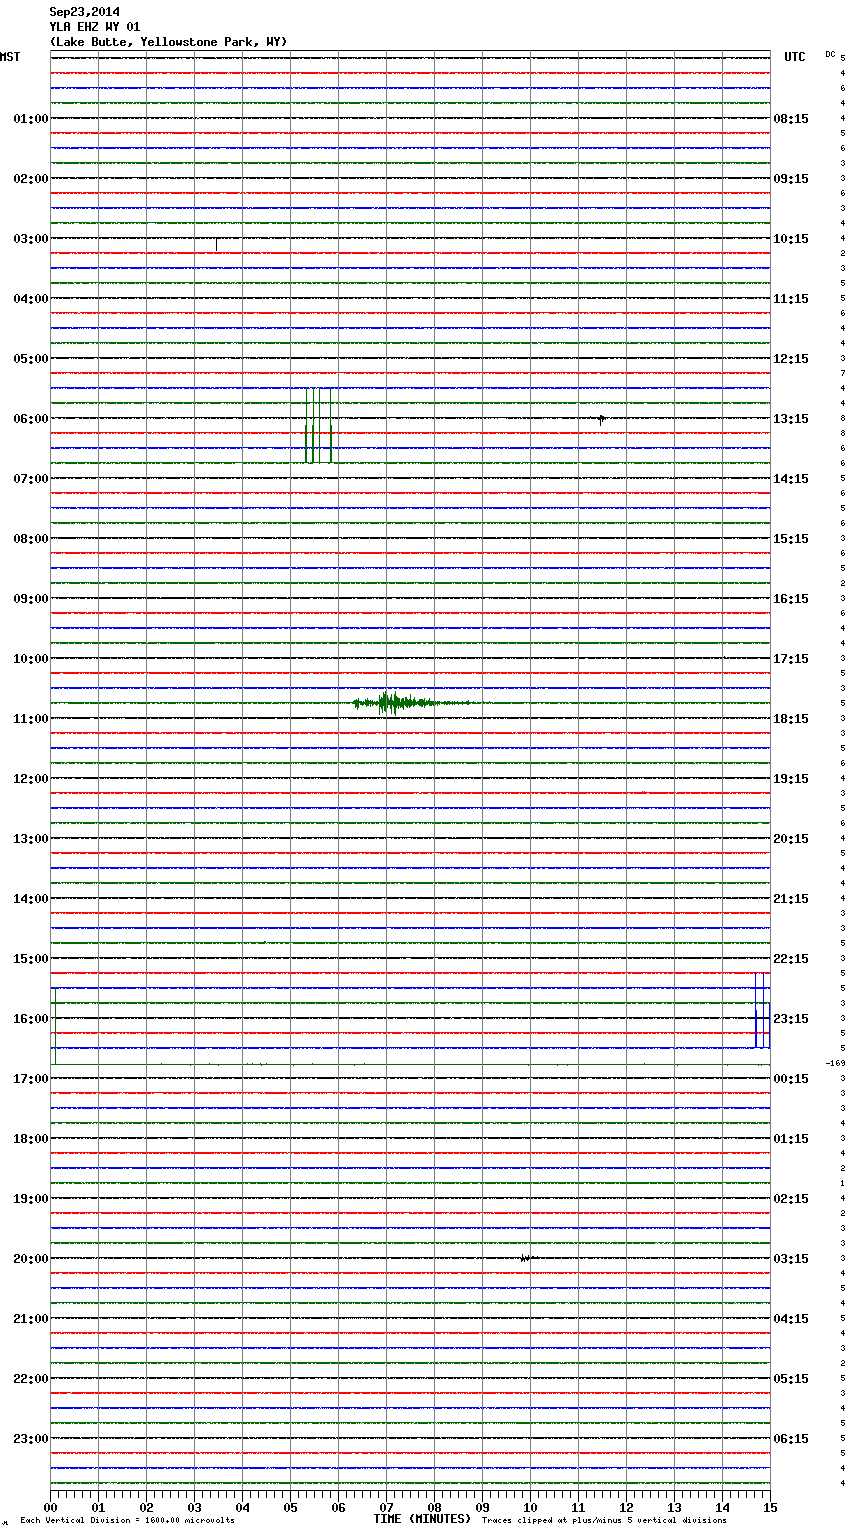The width and height of the screenshot is (850, 1534).
Task: Click minute 07 on the bottom axis
Action: point(386,1507)
